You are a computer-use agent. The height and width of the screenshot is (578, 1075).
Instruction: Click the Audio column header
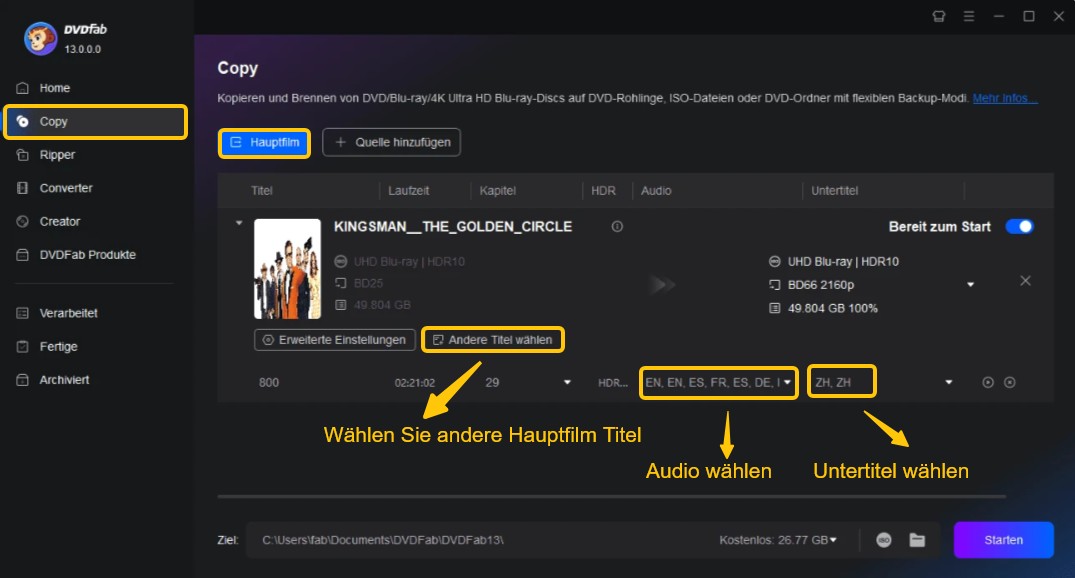pyautogui.click(x=656, y=191)
